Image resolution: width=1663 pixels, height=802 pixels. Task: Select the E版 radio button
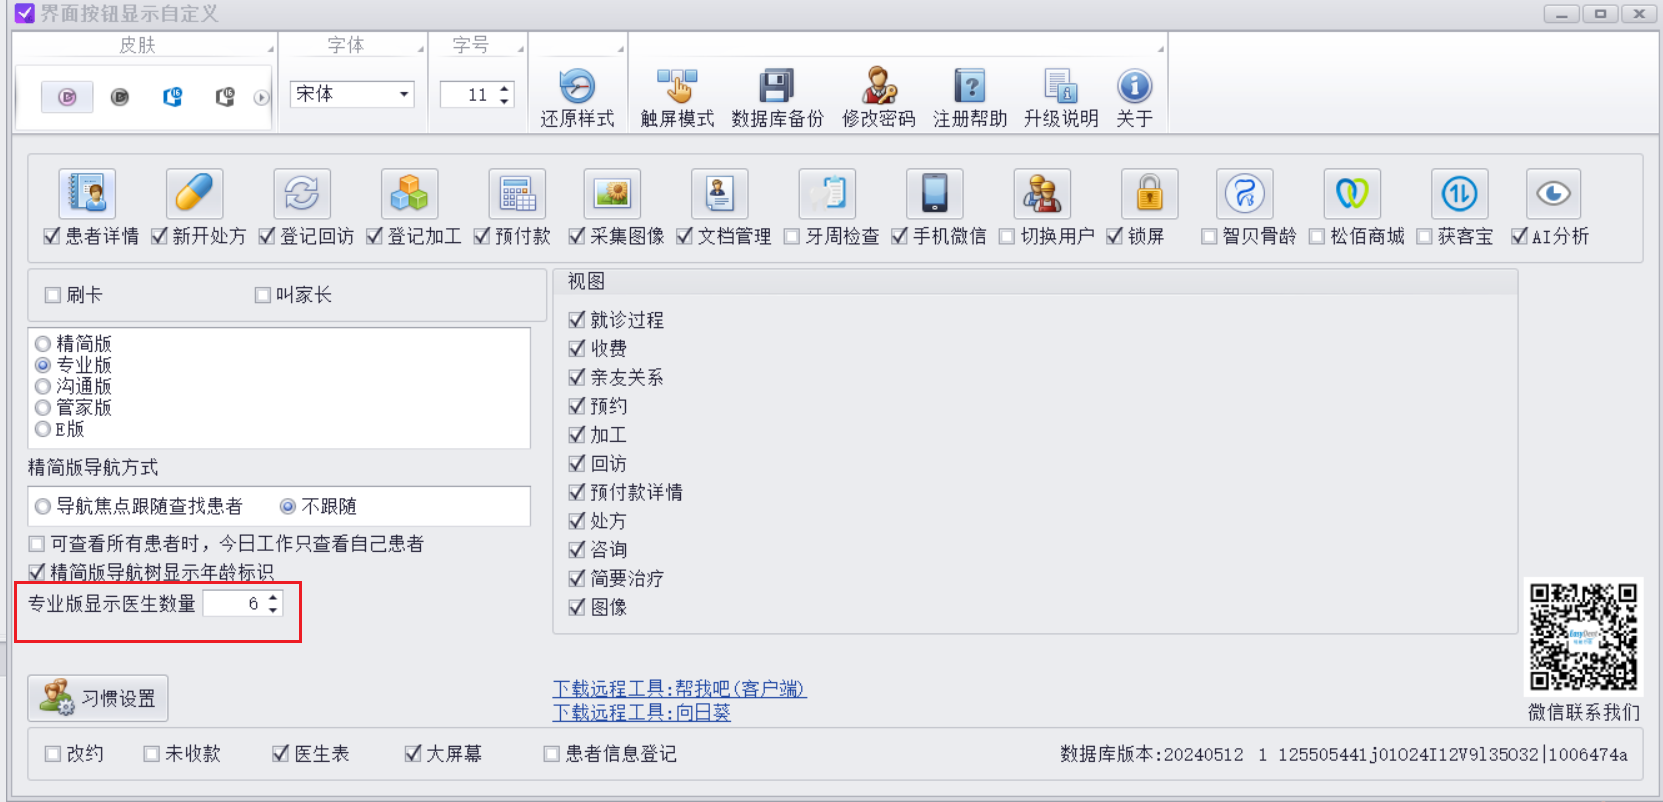[x=43, y=429]
